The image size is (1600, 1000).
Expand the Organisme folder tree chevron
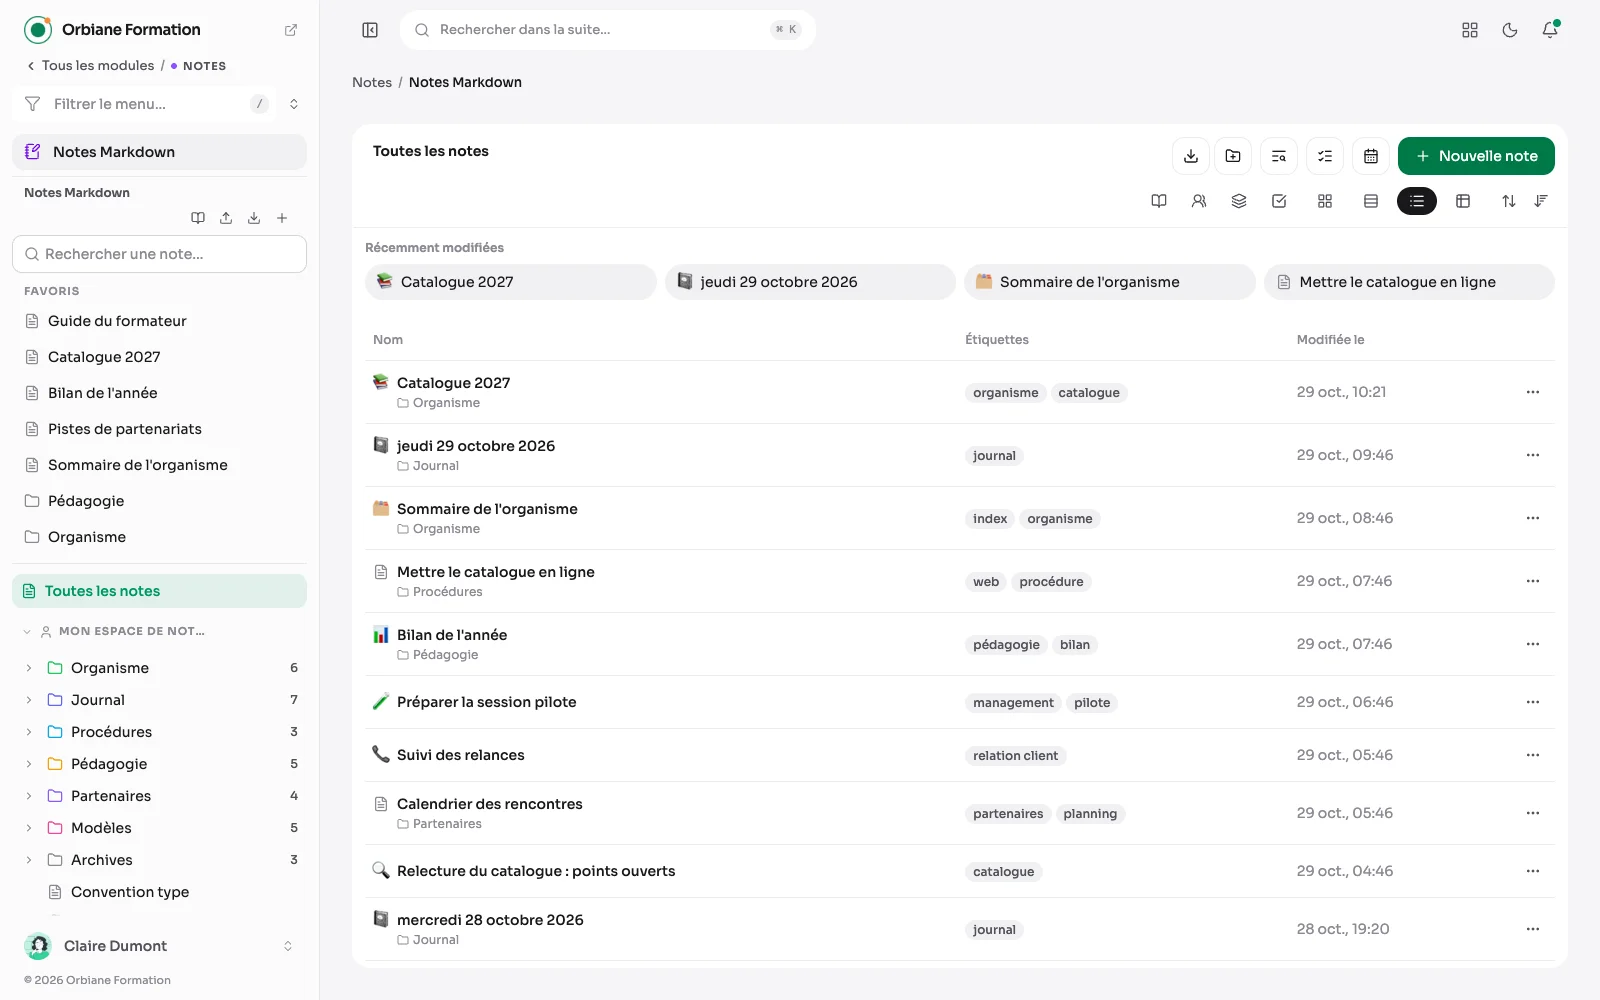pyautogui.click(x=29, y=668)
